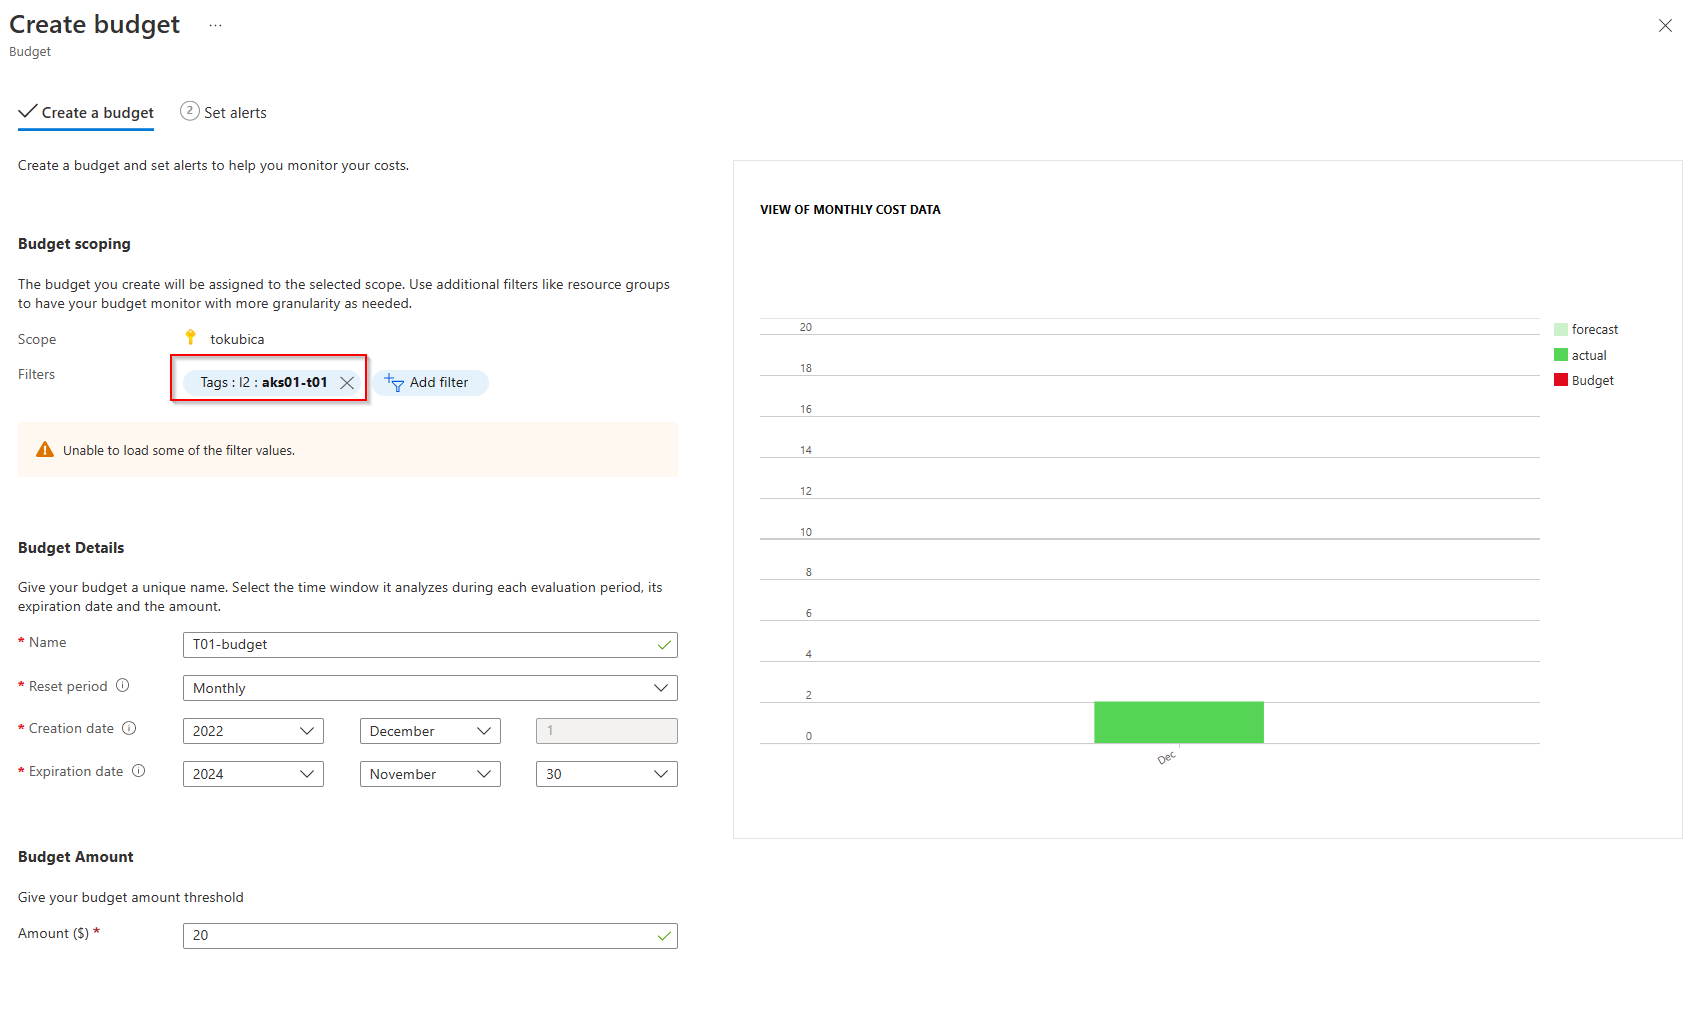Click the green actual legend swatch
This screenshot has width=1692, height=1015.
(1560, 355)
